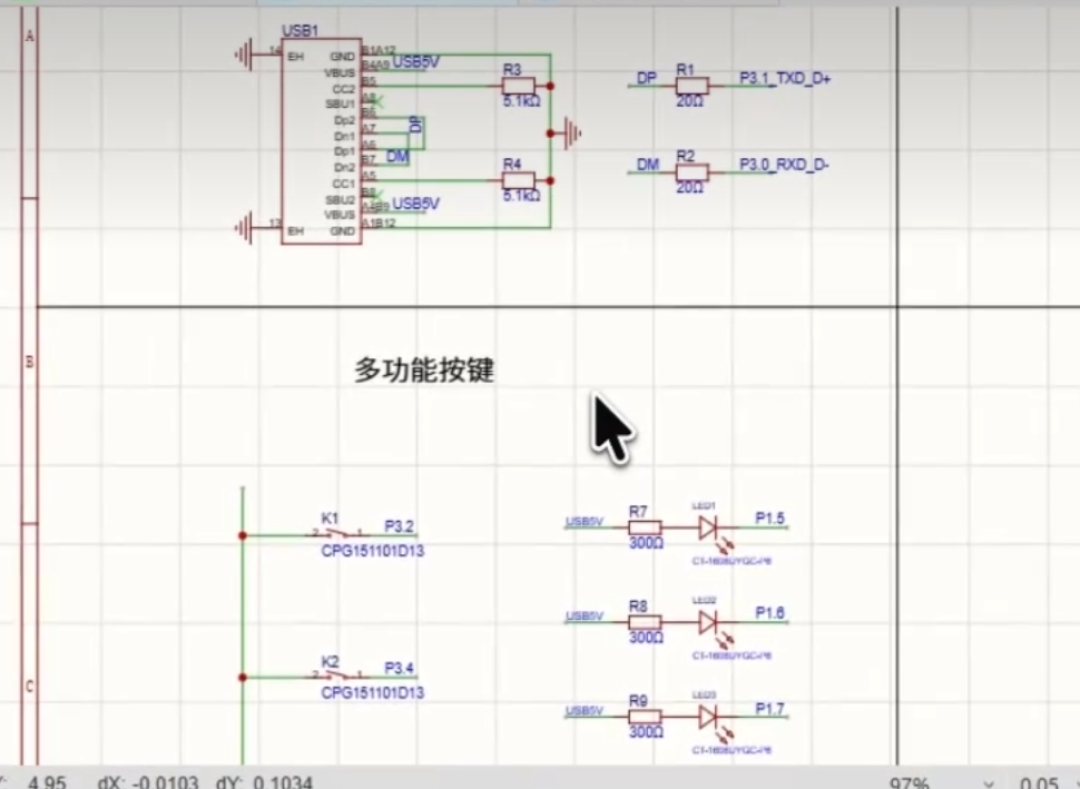The image size is (1080, 789).
Task: Select resistor R3 symbol
Action: coord(519,86)
